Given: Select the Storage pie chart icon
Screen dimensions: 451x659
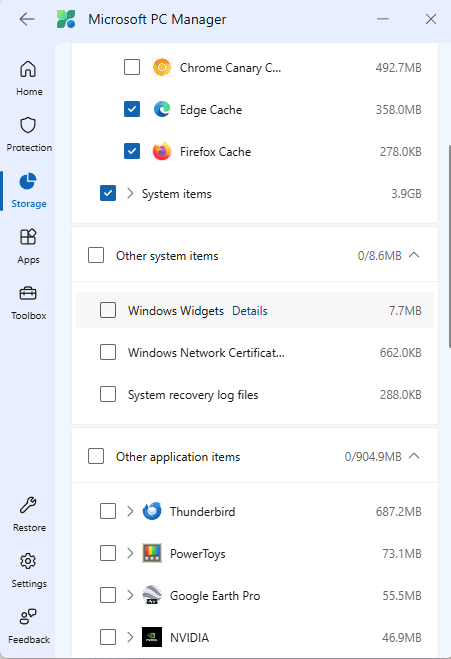Looking at the screenshot, I should click(28, 181).
